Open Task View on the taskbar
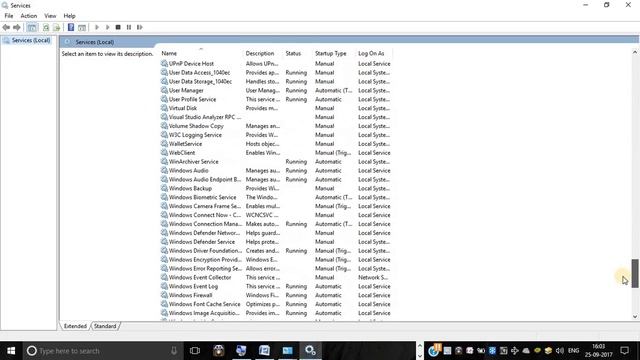 [x=195, y=351]
